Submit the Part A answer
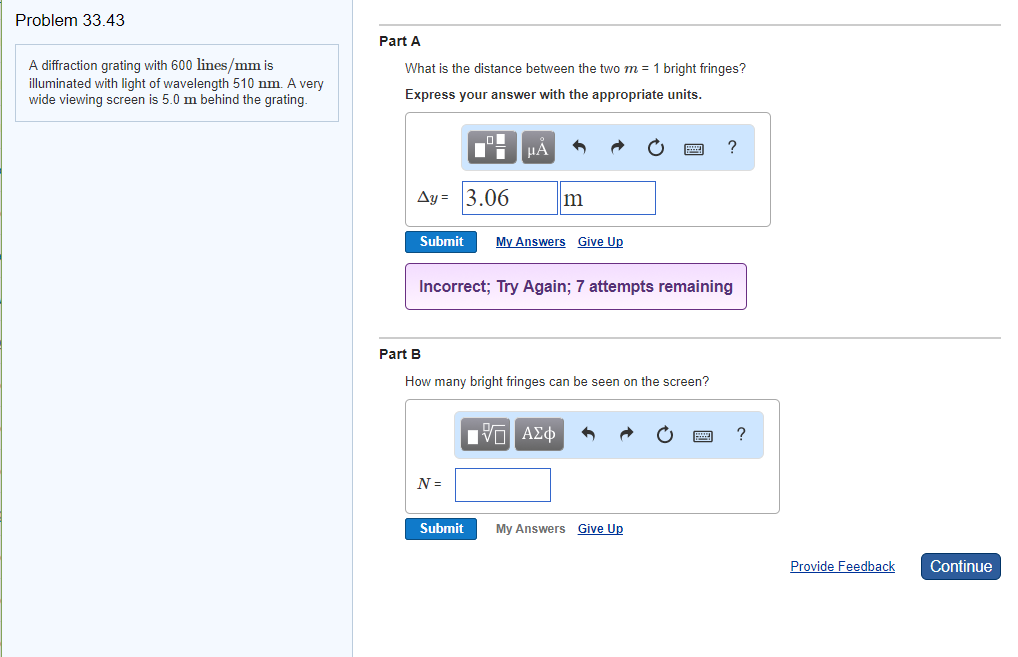The width and height of the screenshot is (1018, 657). (441, 242)
